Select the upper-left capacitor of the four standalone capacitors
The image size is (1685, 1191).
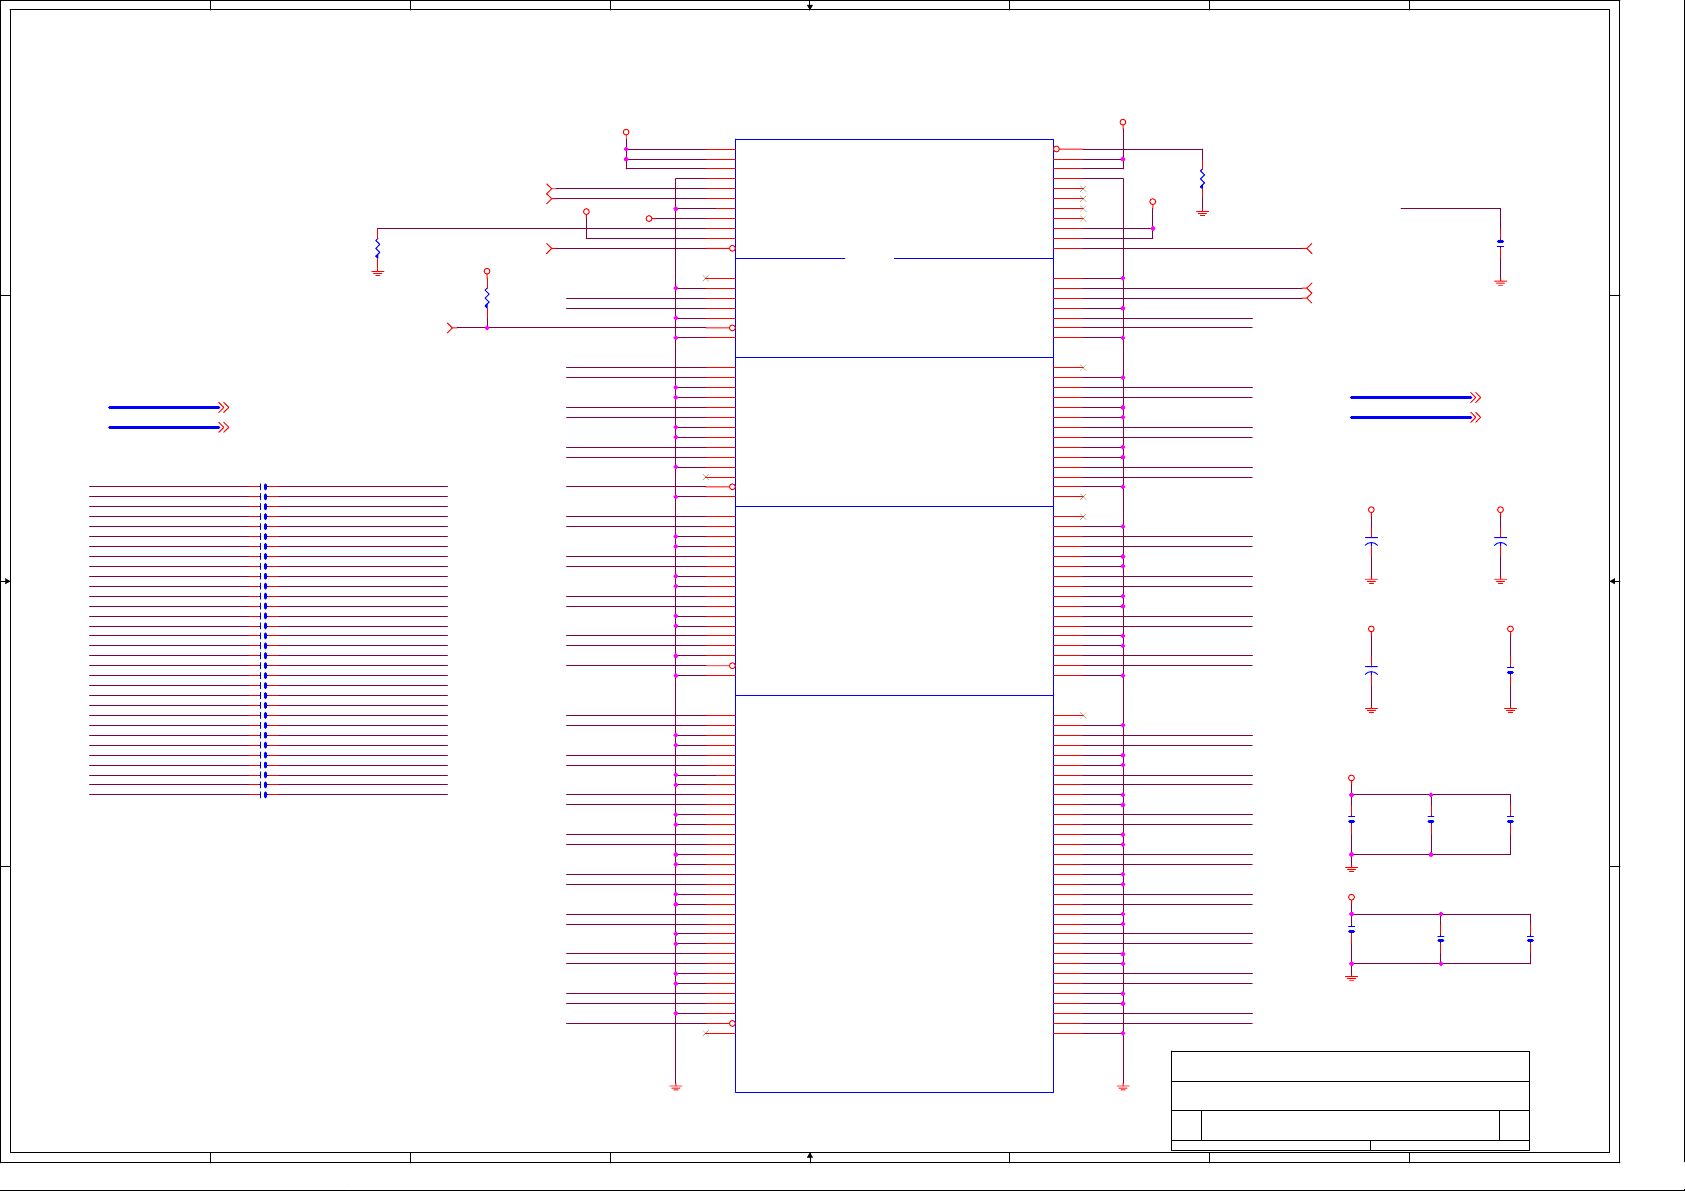pyautogui.click(x=1371, y=542)
